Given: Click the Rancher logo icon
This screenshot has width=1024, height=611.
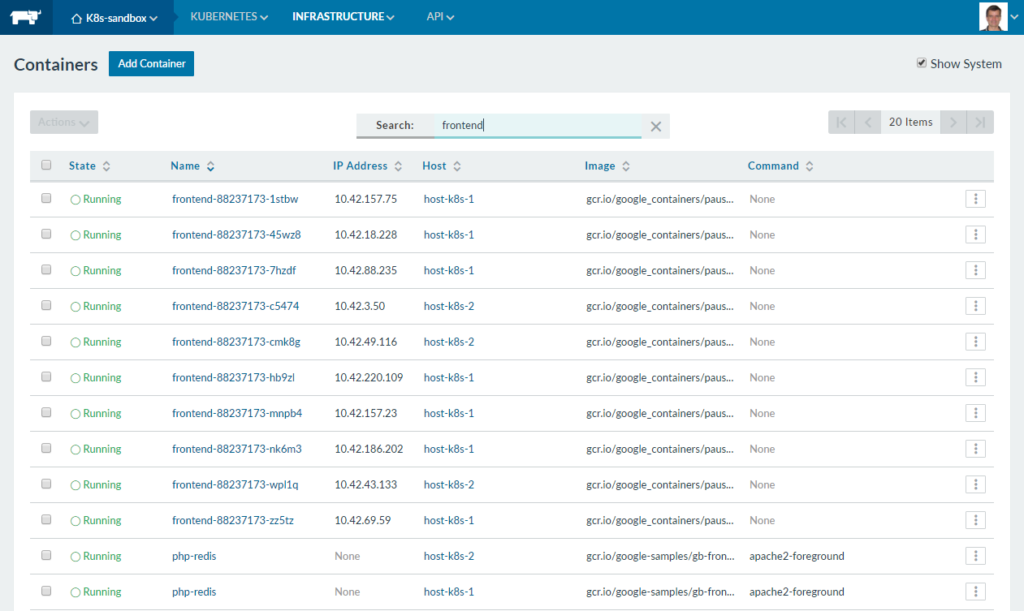Looking at the screenshot, I should pyautogui.click(x=25, y=17).
